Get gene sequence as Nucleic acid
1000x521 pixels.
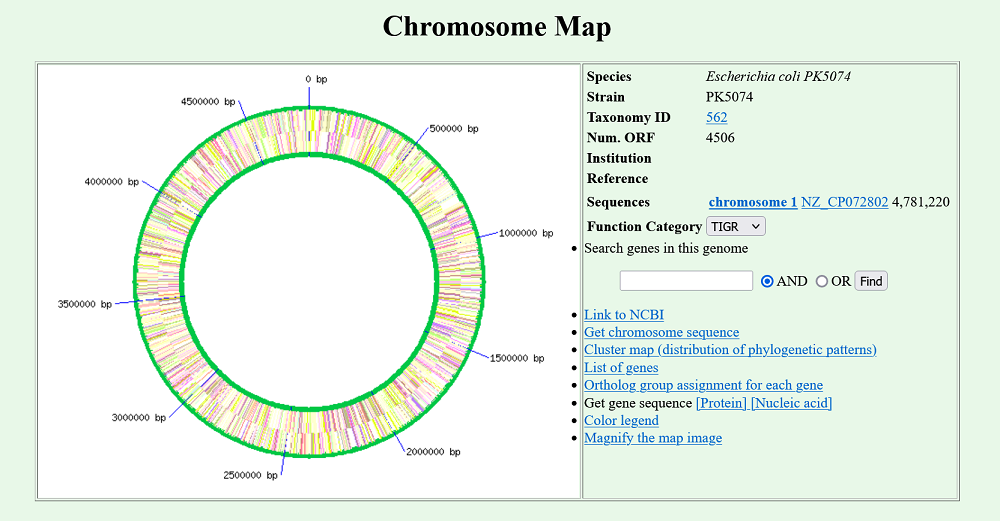click(791, 403)
